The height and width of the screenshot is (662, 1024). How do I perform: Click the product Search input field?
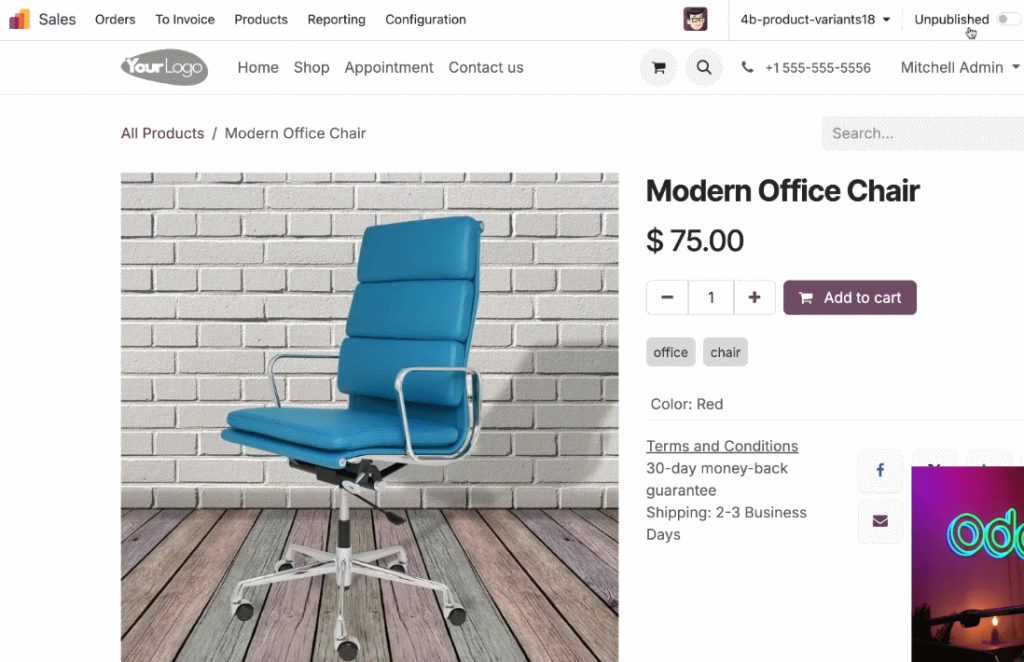point(922,133)
